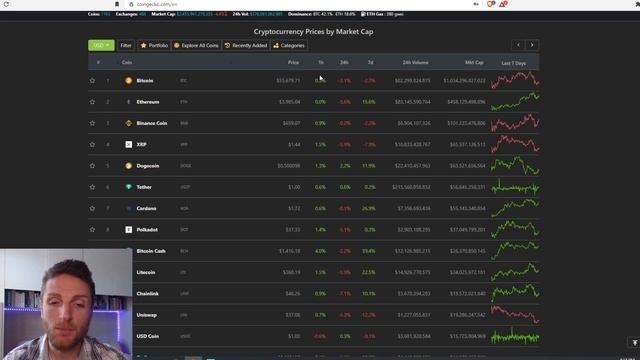The height and width of the screenshot is (360, 640).
Task: Click the Cardano logo icon
Action: click(x=129, y=209)
